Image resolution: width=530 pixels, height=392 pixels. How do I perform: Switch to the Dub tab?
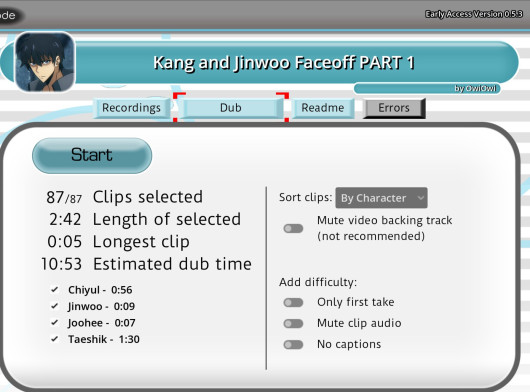[231, 108]
